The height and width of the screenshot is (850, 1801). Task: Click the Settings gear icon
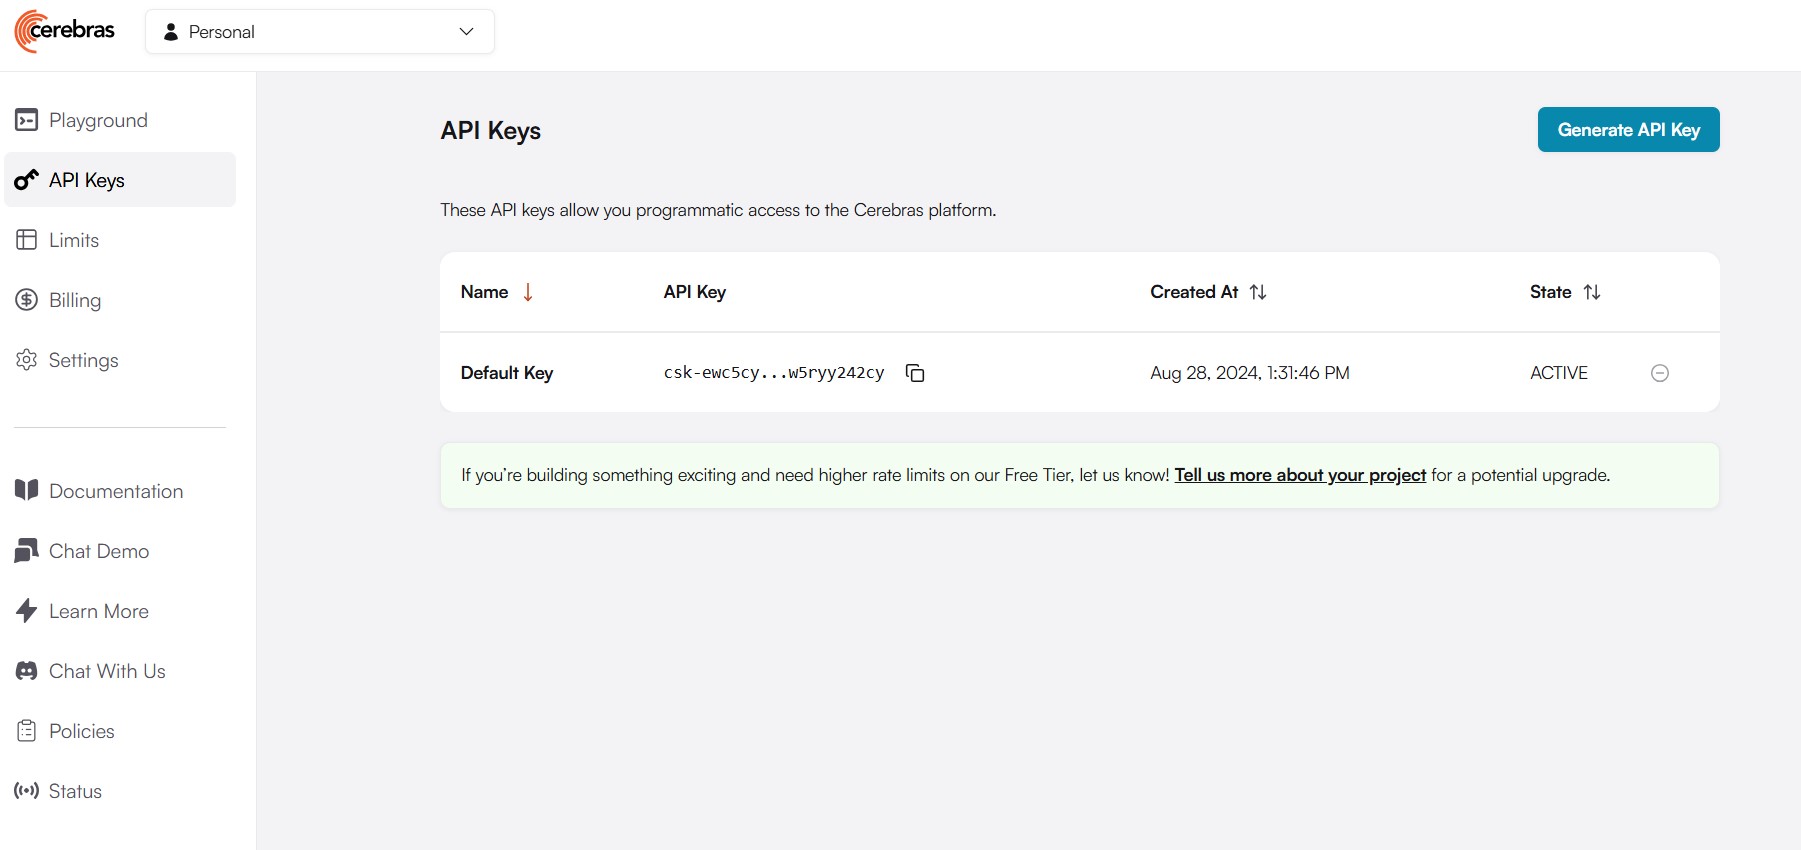pyautogui.click(x=27, y=360)
